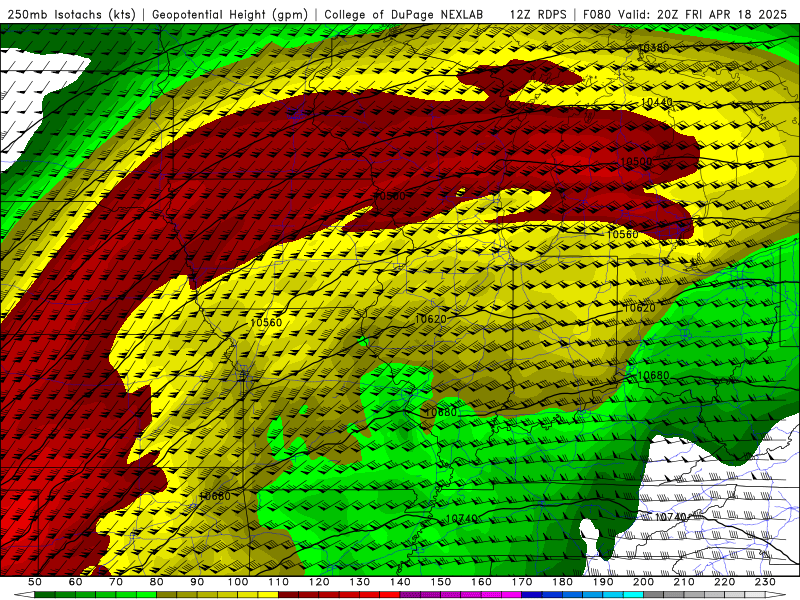
Task: Click the 110 value on the colorbar scale
Action: [x=279, y=582]
